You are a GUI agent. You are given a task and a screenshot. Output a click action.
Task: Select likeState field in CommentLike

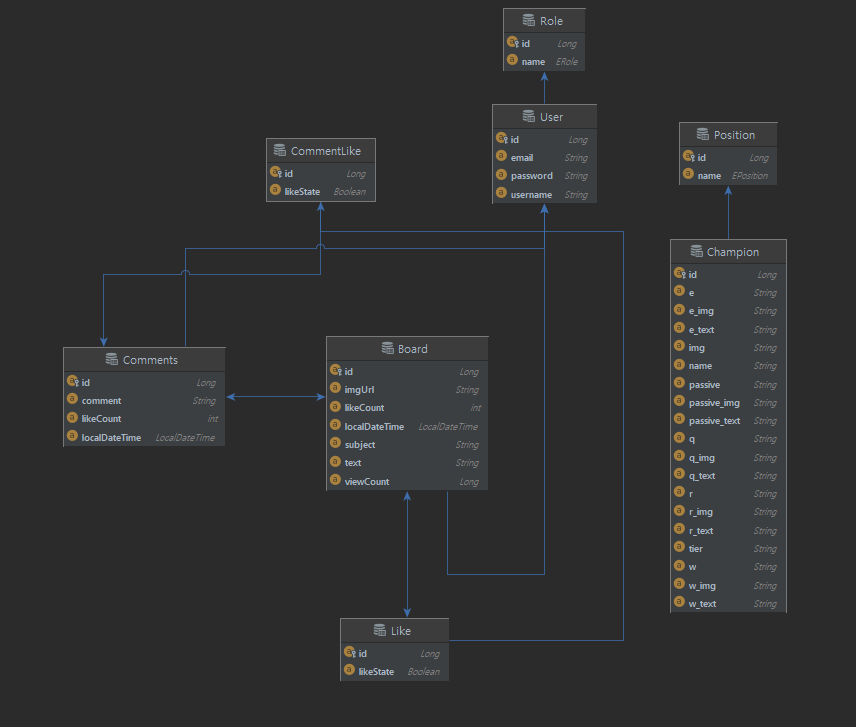[320, 192]
